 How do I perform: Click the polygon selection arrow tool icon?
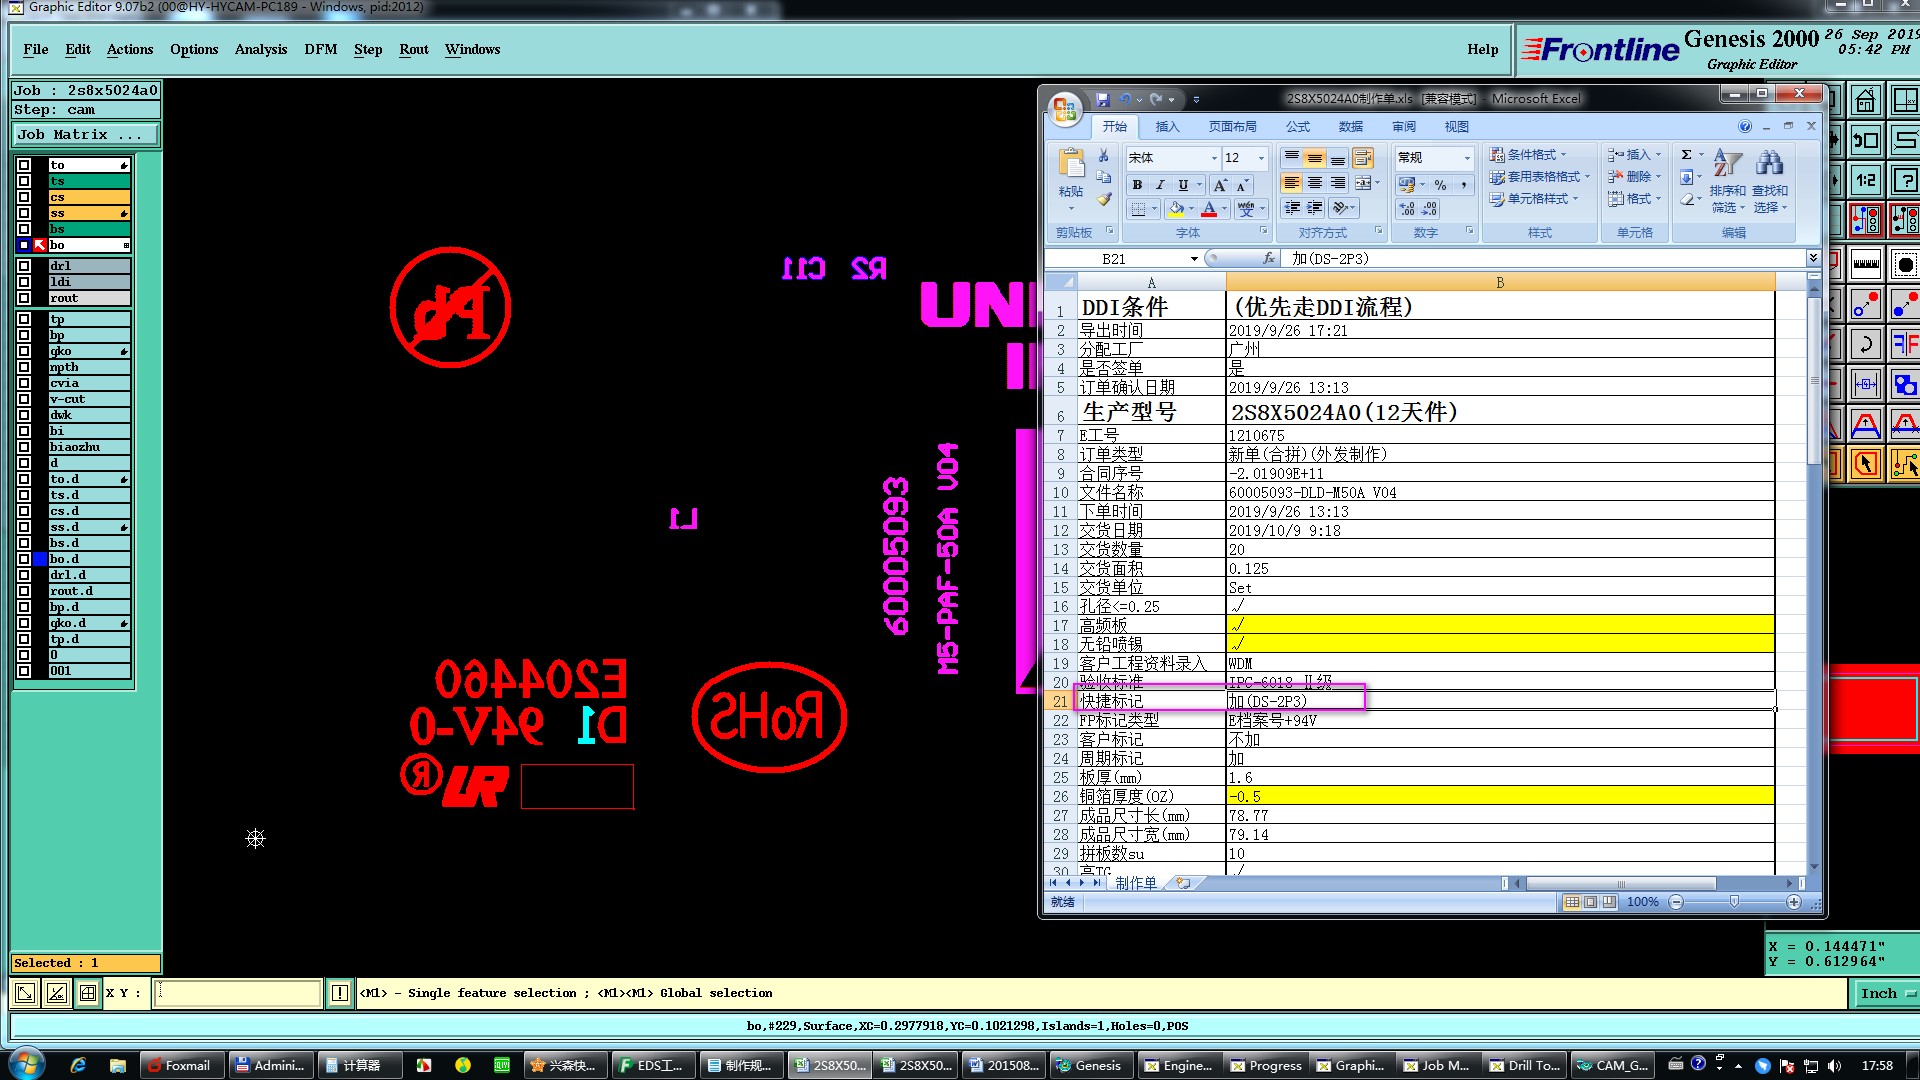[x=1866, y=464]
